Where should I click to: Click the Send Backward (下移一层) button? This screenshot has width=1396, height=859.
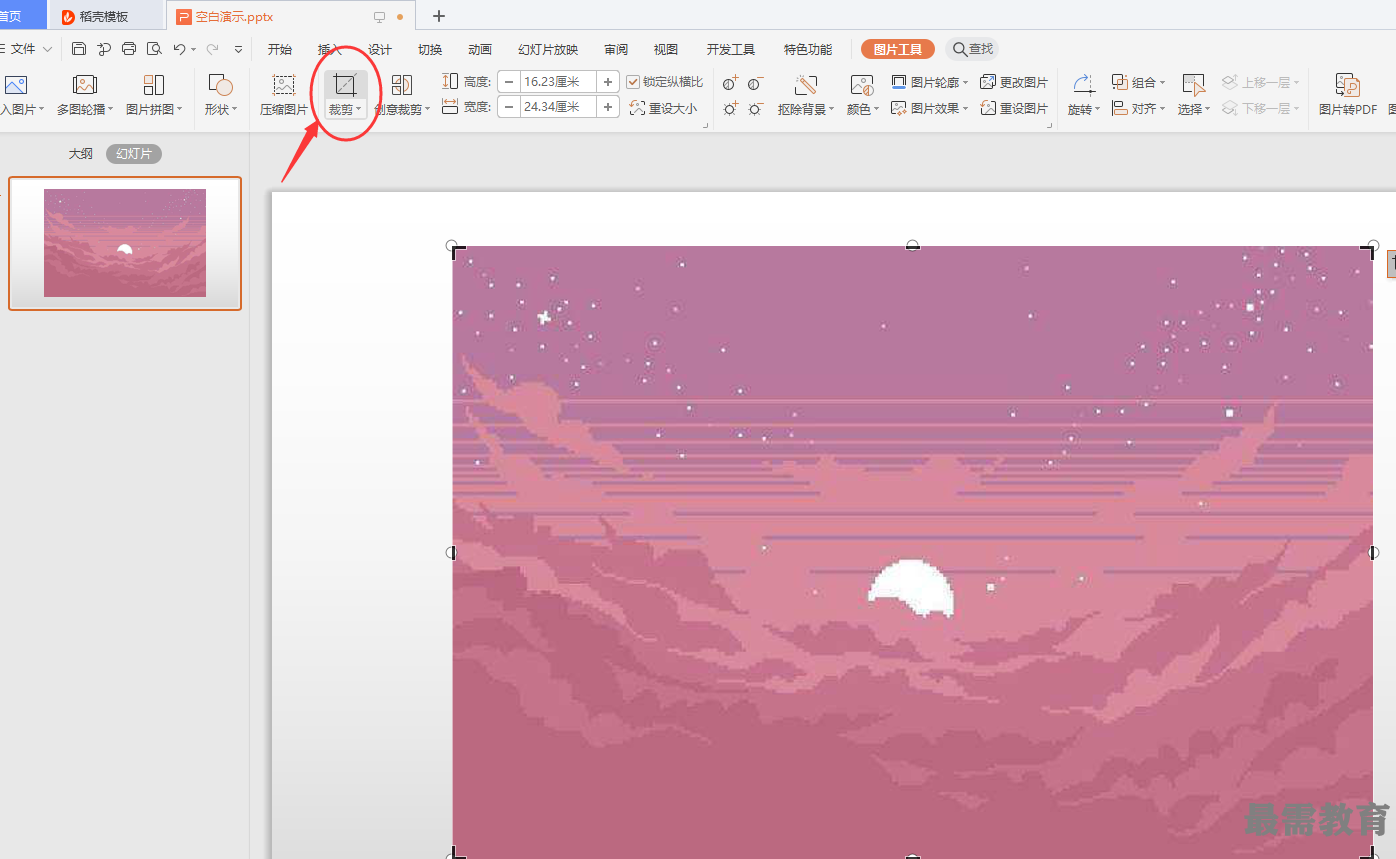tap(1261, 108)
